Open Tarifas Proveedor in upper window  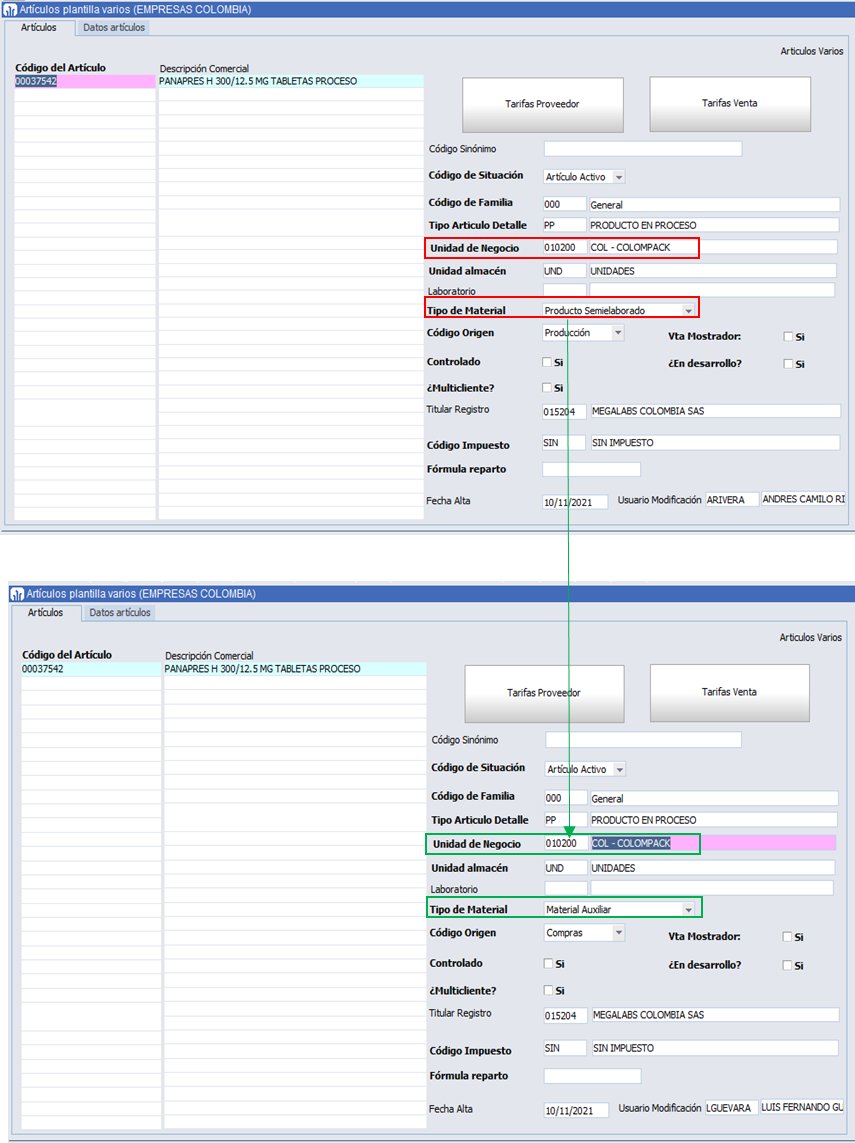542,104
